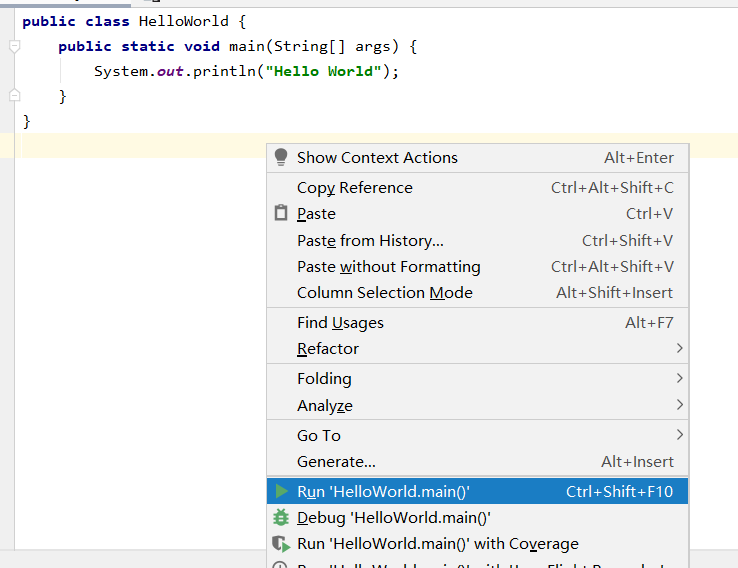Run 'HelloWorld.main()' from context menu
The width and height of the screenshot is (738, 568).
pos(478,491)
